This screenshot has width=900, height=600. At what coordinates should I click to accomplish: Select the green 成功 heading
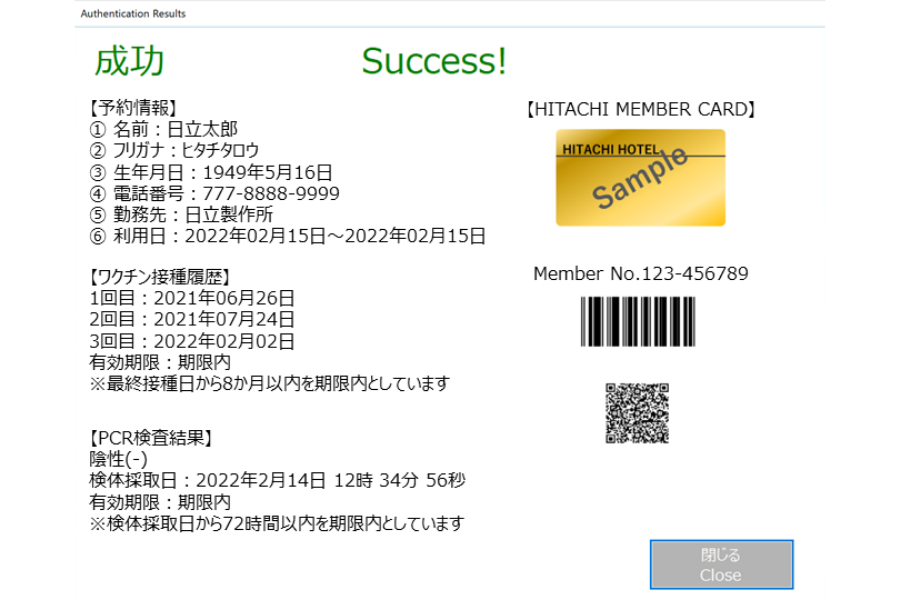[129, 61]
